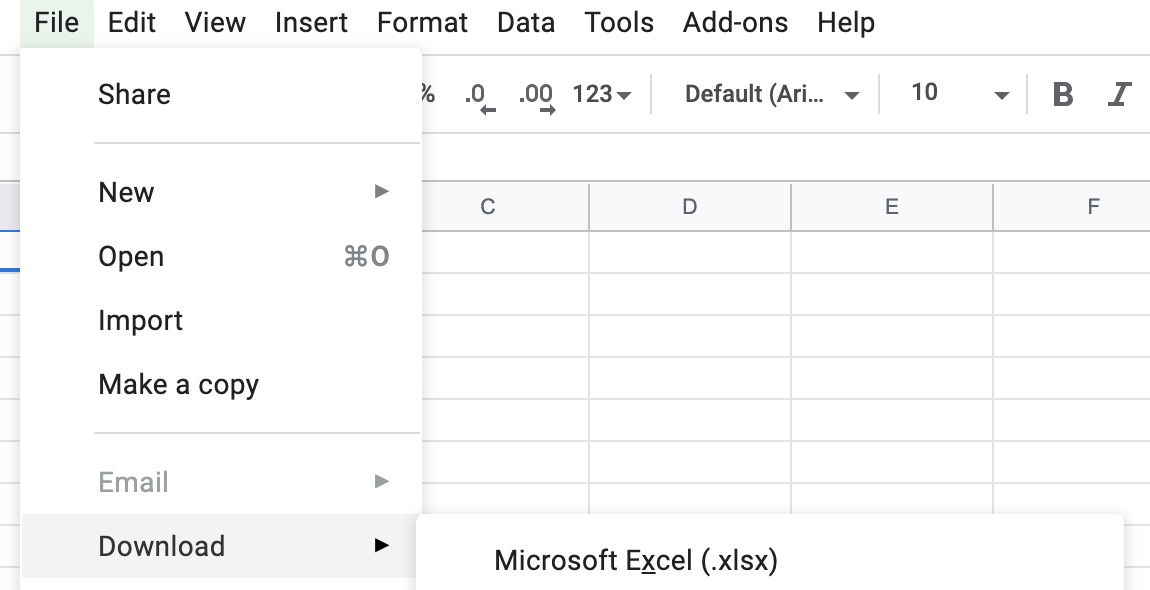This screenshot has height=590, width=1150.
Task: Open the Add-ons menu
Action: pos(735,23)
